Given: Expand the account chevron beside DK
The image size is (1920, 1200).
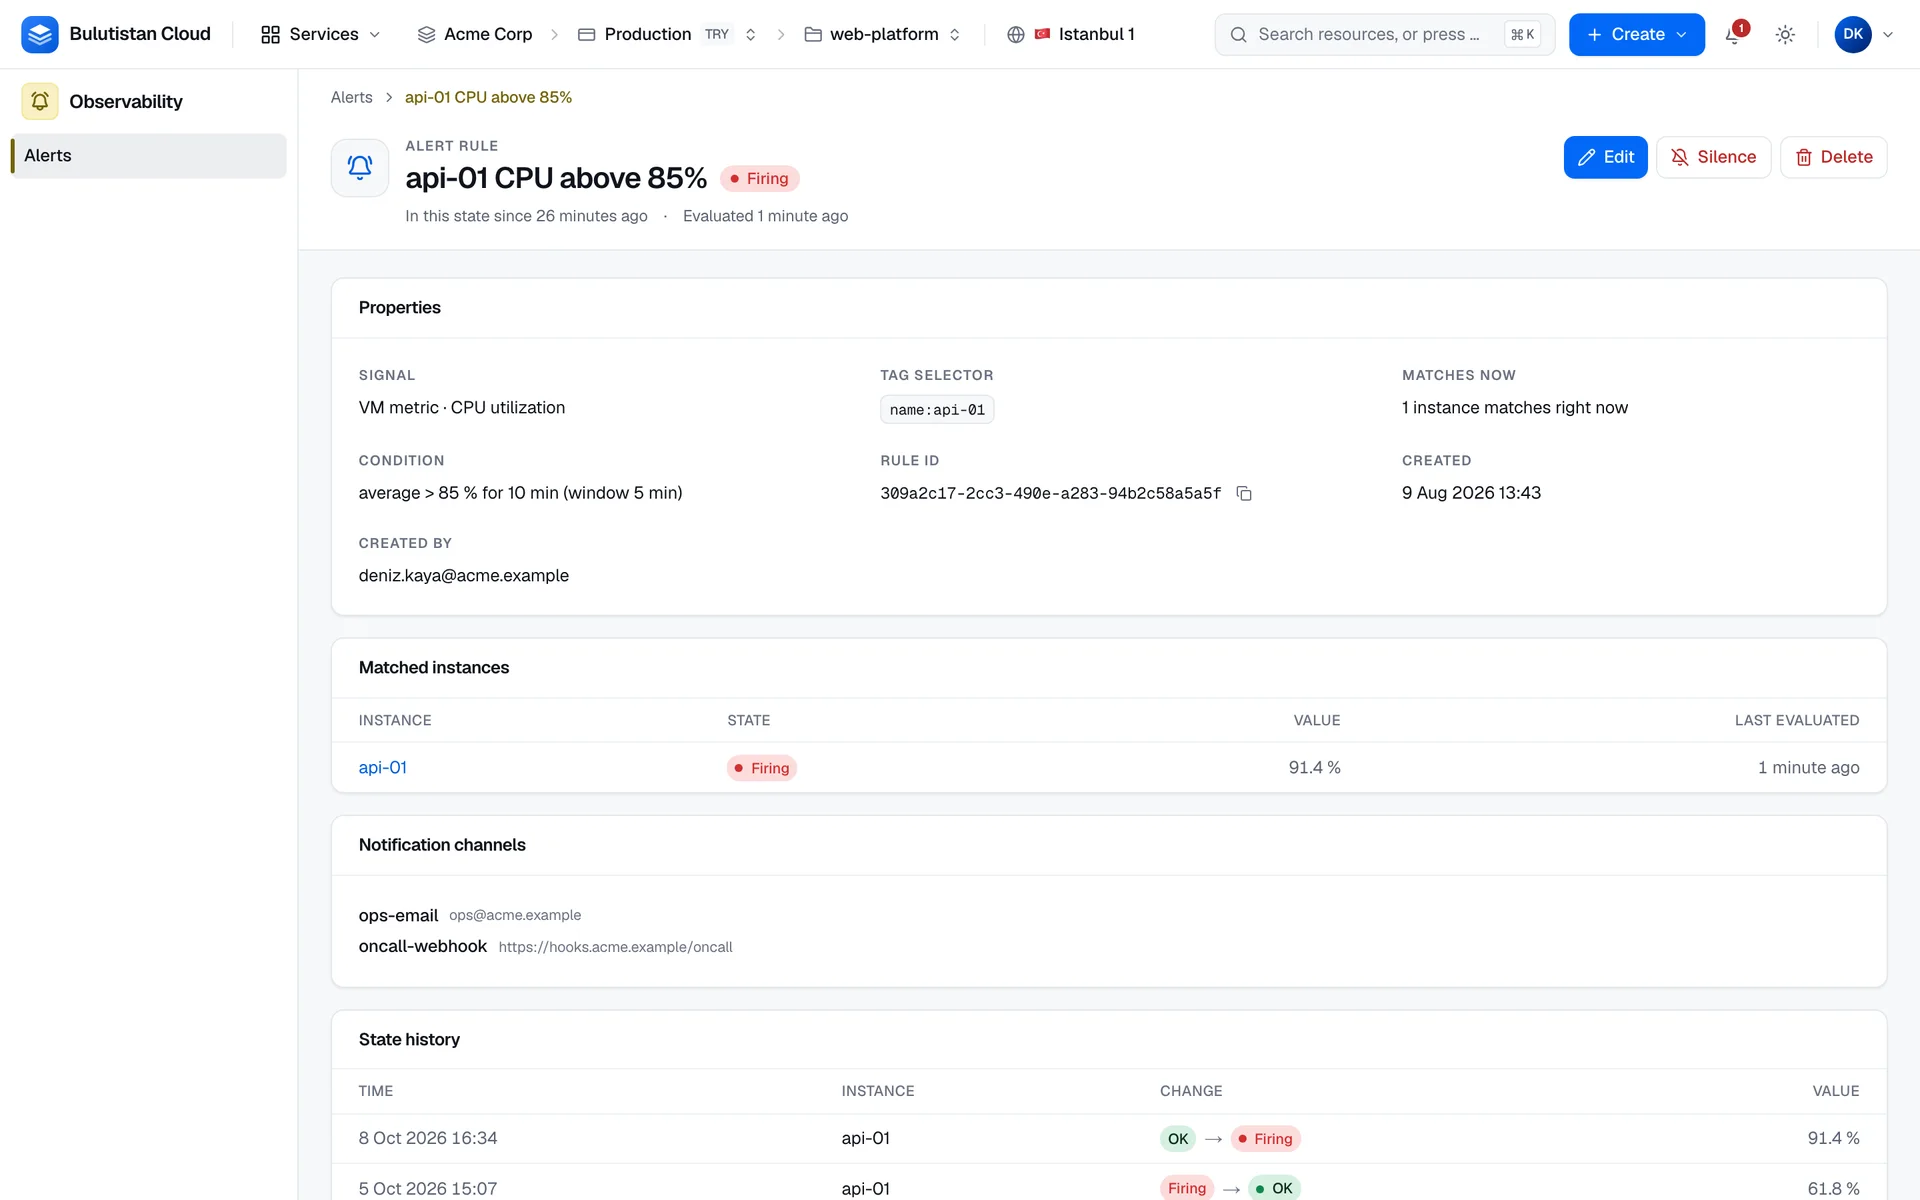Looking at the screenshot, I should (x=1888, y=34).
